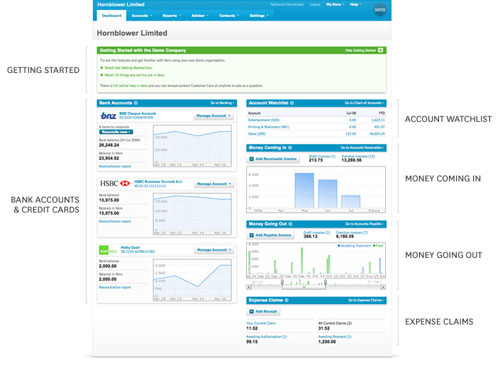500x367 pixels.
Task: Click the BNZ bank logo
Action: click(x=108, y=116)
